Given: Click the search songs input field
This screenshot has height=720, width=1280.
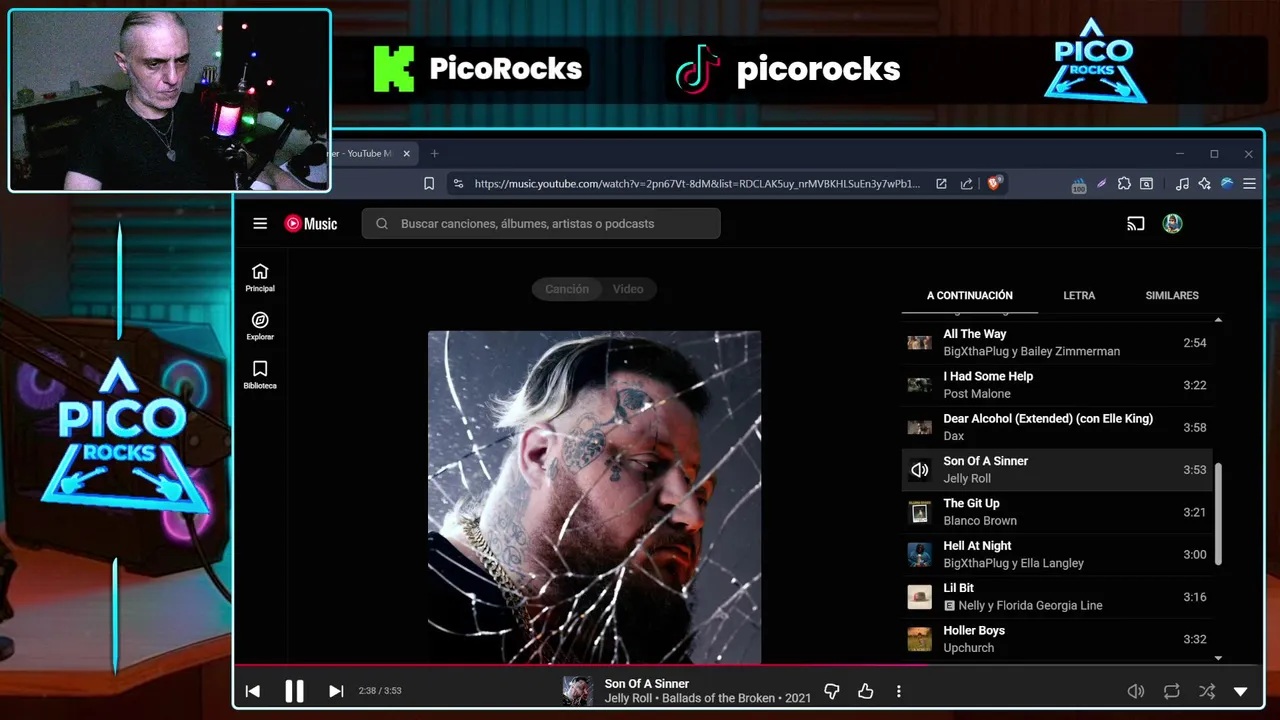Looking at the screenshot, I should tap(541, 224).
